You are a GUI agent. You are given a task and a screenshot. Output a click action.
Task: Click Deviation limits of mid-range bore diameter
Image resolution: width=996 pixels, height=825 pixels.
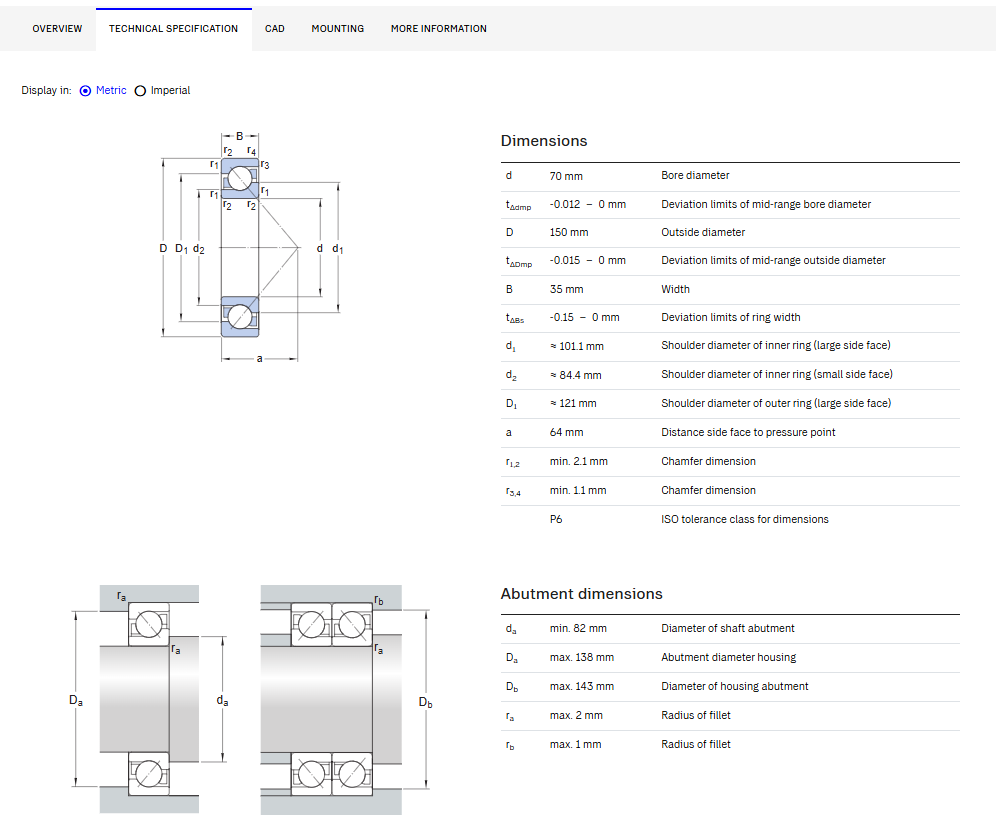(765, 205)
